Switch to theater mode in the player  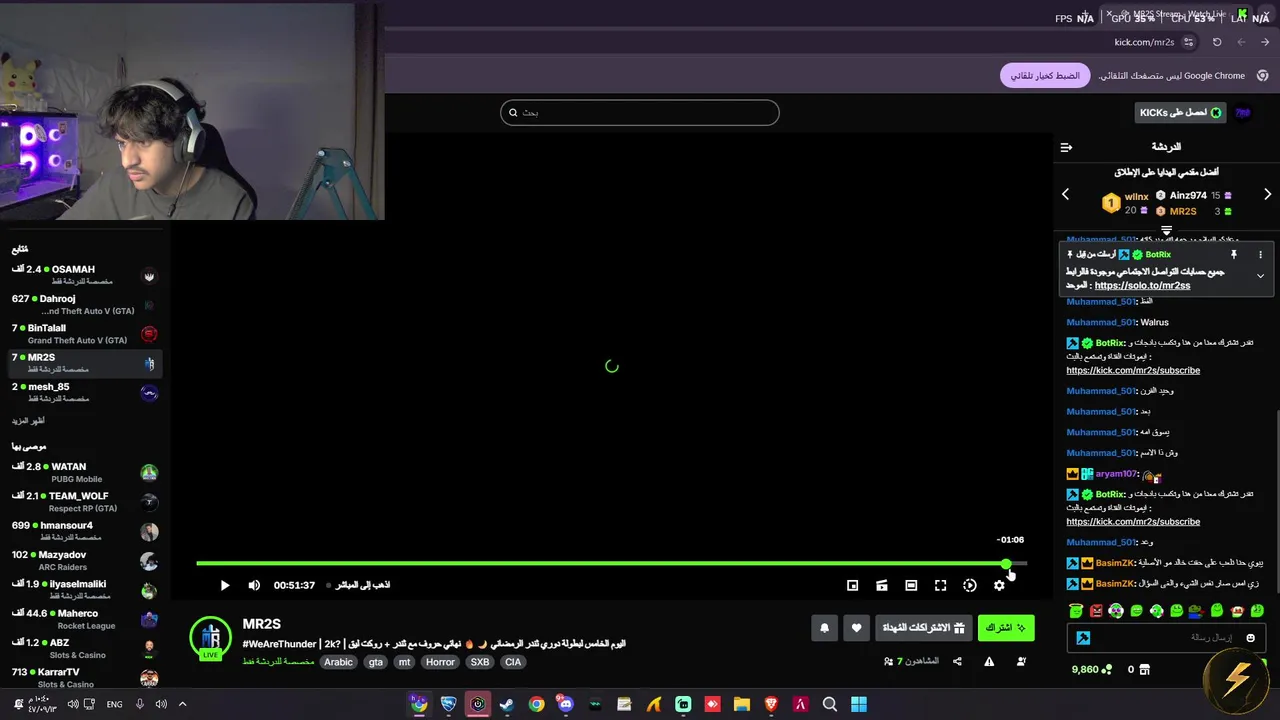coord(911,585)
